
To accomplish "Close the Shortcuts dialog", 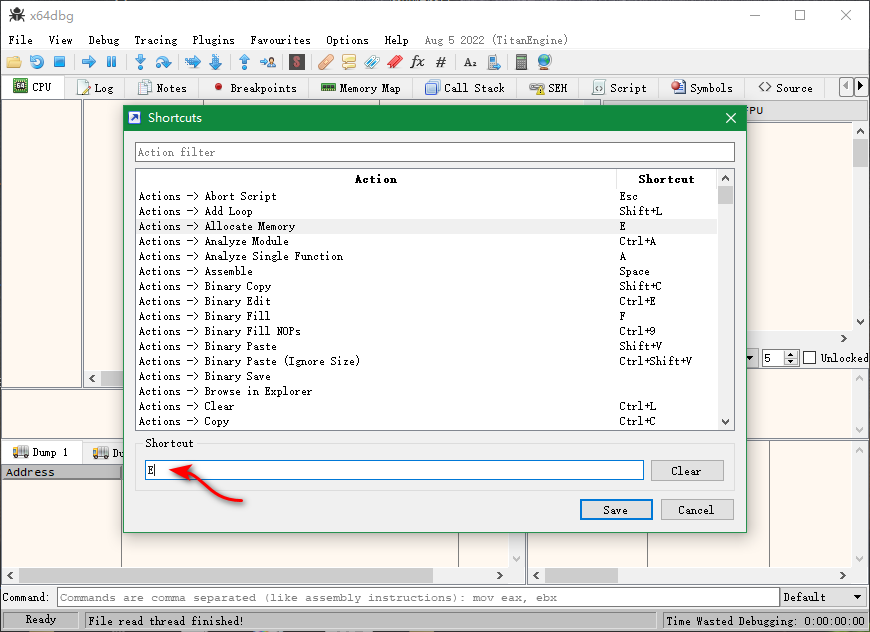I will 731,118.
